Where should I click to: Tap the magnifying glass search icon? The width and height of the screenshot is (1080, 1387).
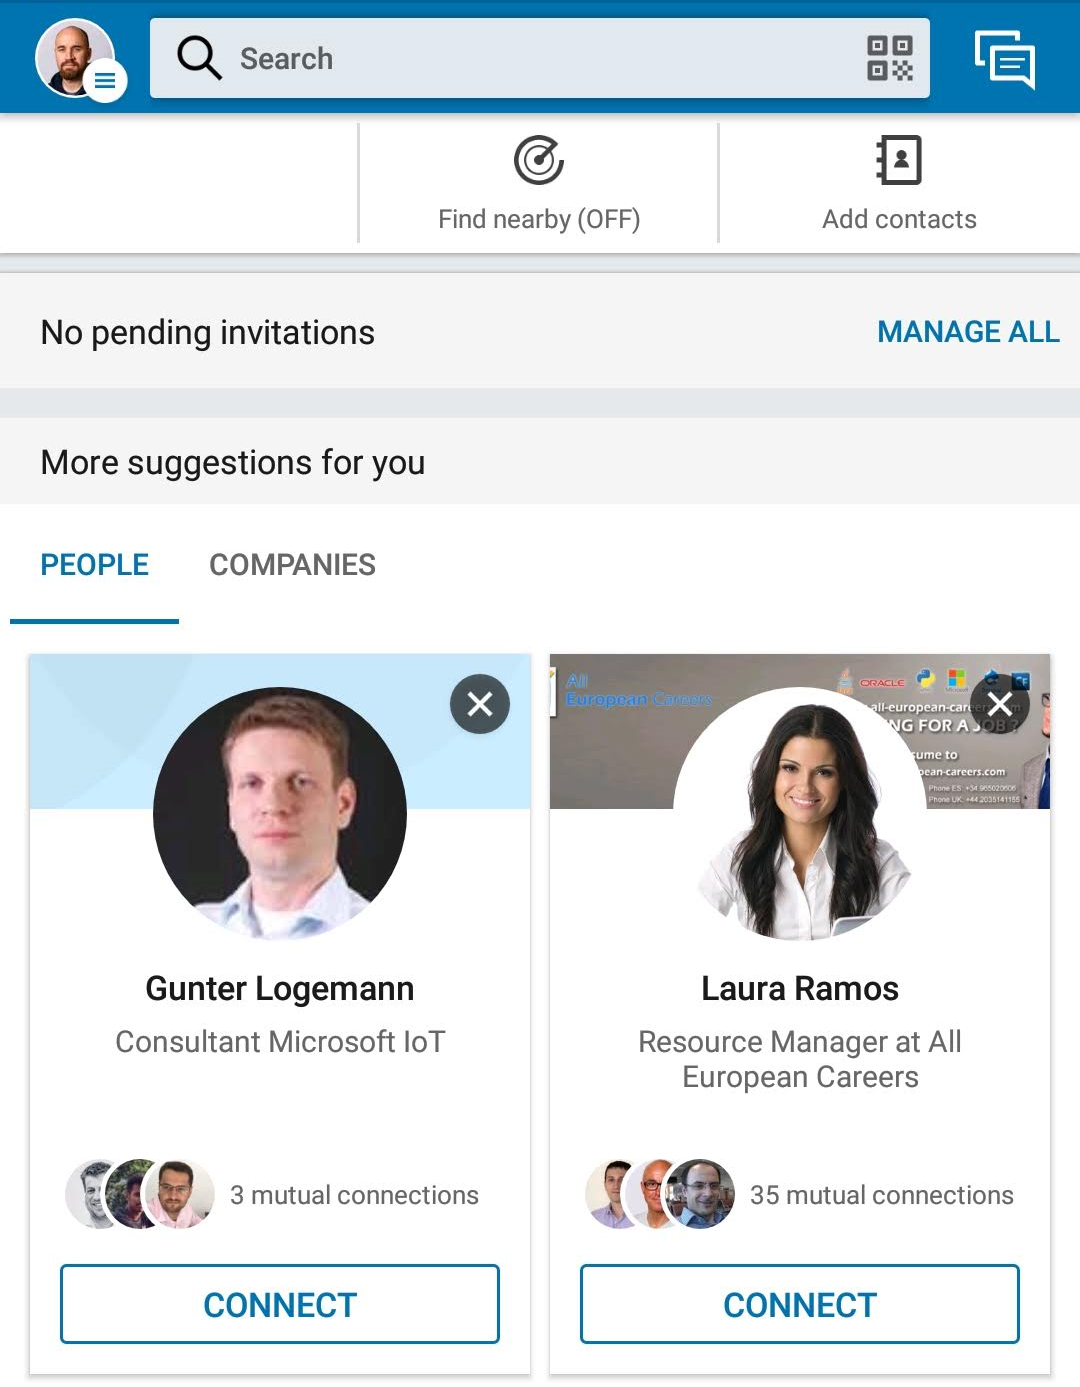199,58
